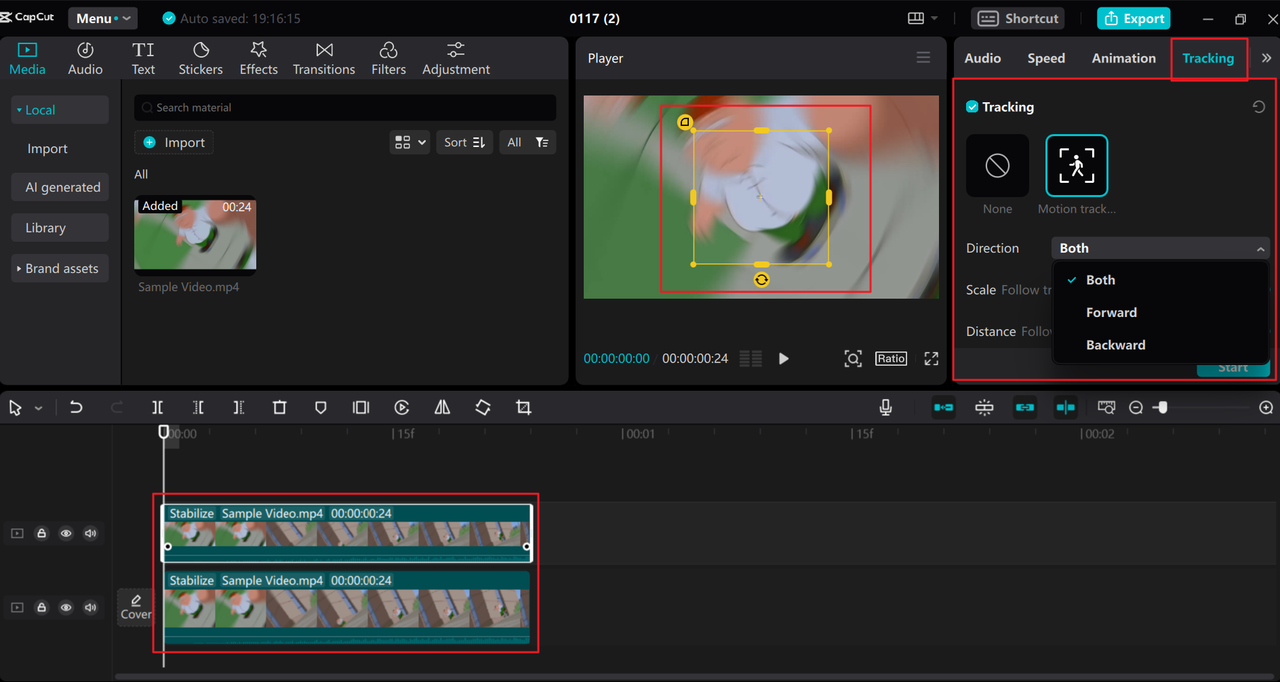This screenshot has width=1280, height=682.
Task: Toggle main track magnet
Action: pos(943,407)
